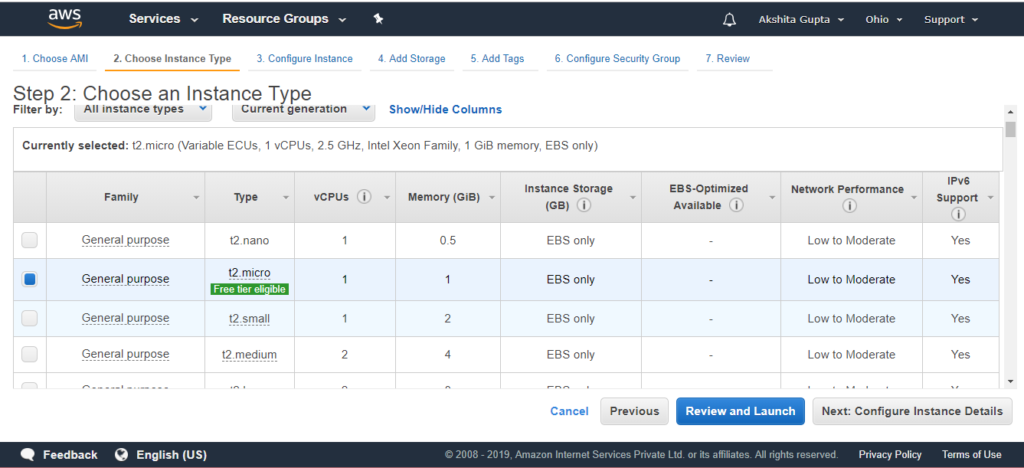This screenshot has width=1024, height=468.
Task: Open the Instance Storage column sort arrow
Action: 632,197
